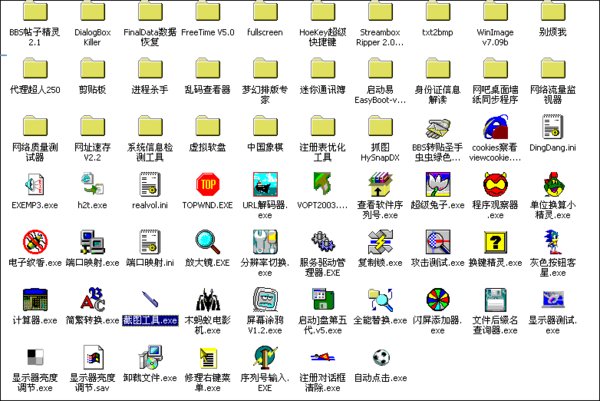600x401 pixels.
Task: Select the 虚拟软盘 folder
Action: point(207,126)
